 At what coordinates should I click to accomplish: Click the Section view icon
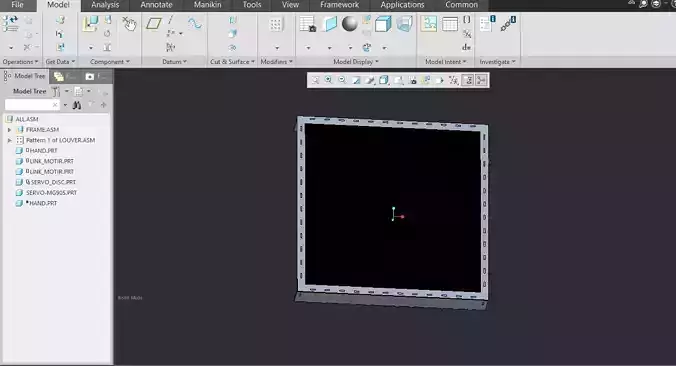click(x=329, y=24)
